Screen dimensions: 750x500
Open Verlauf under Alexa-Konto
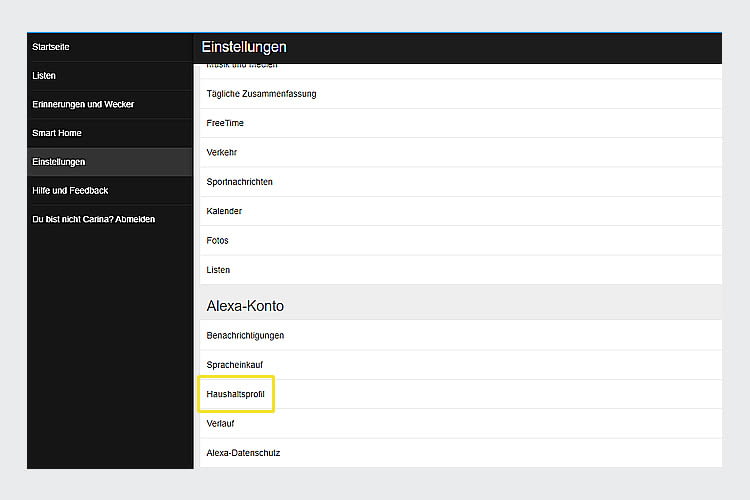[x=461, y=423]
